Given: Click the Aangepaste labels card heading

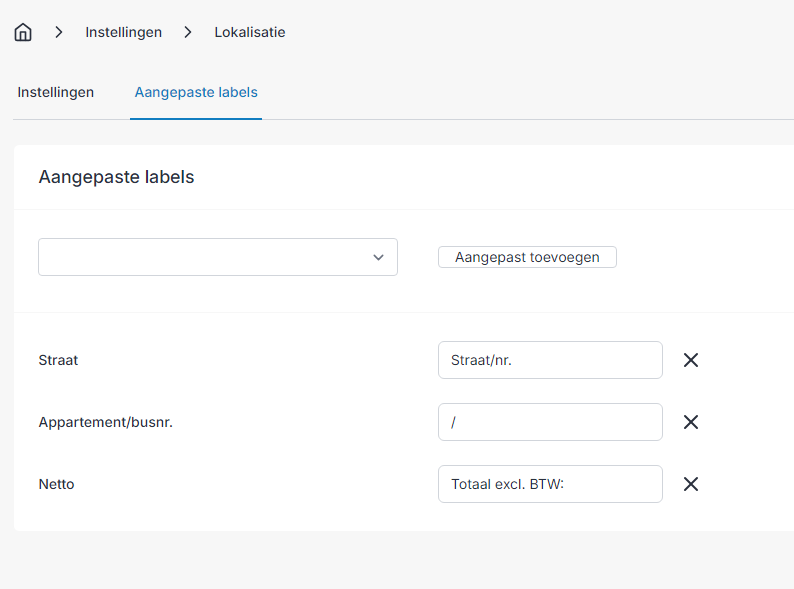Looking at the screenshot, I should (x=116, y=177).
